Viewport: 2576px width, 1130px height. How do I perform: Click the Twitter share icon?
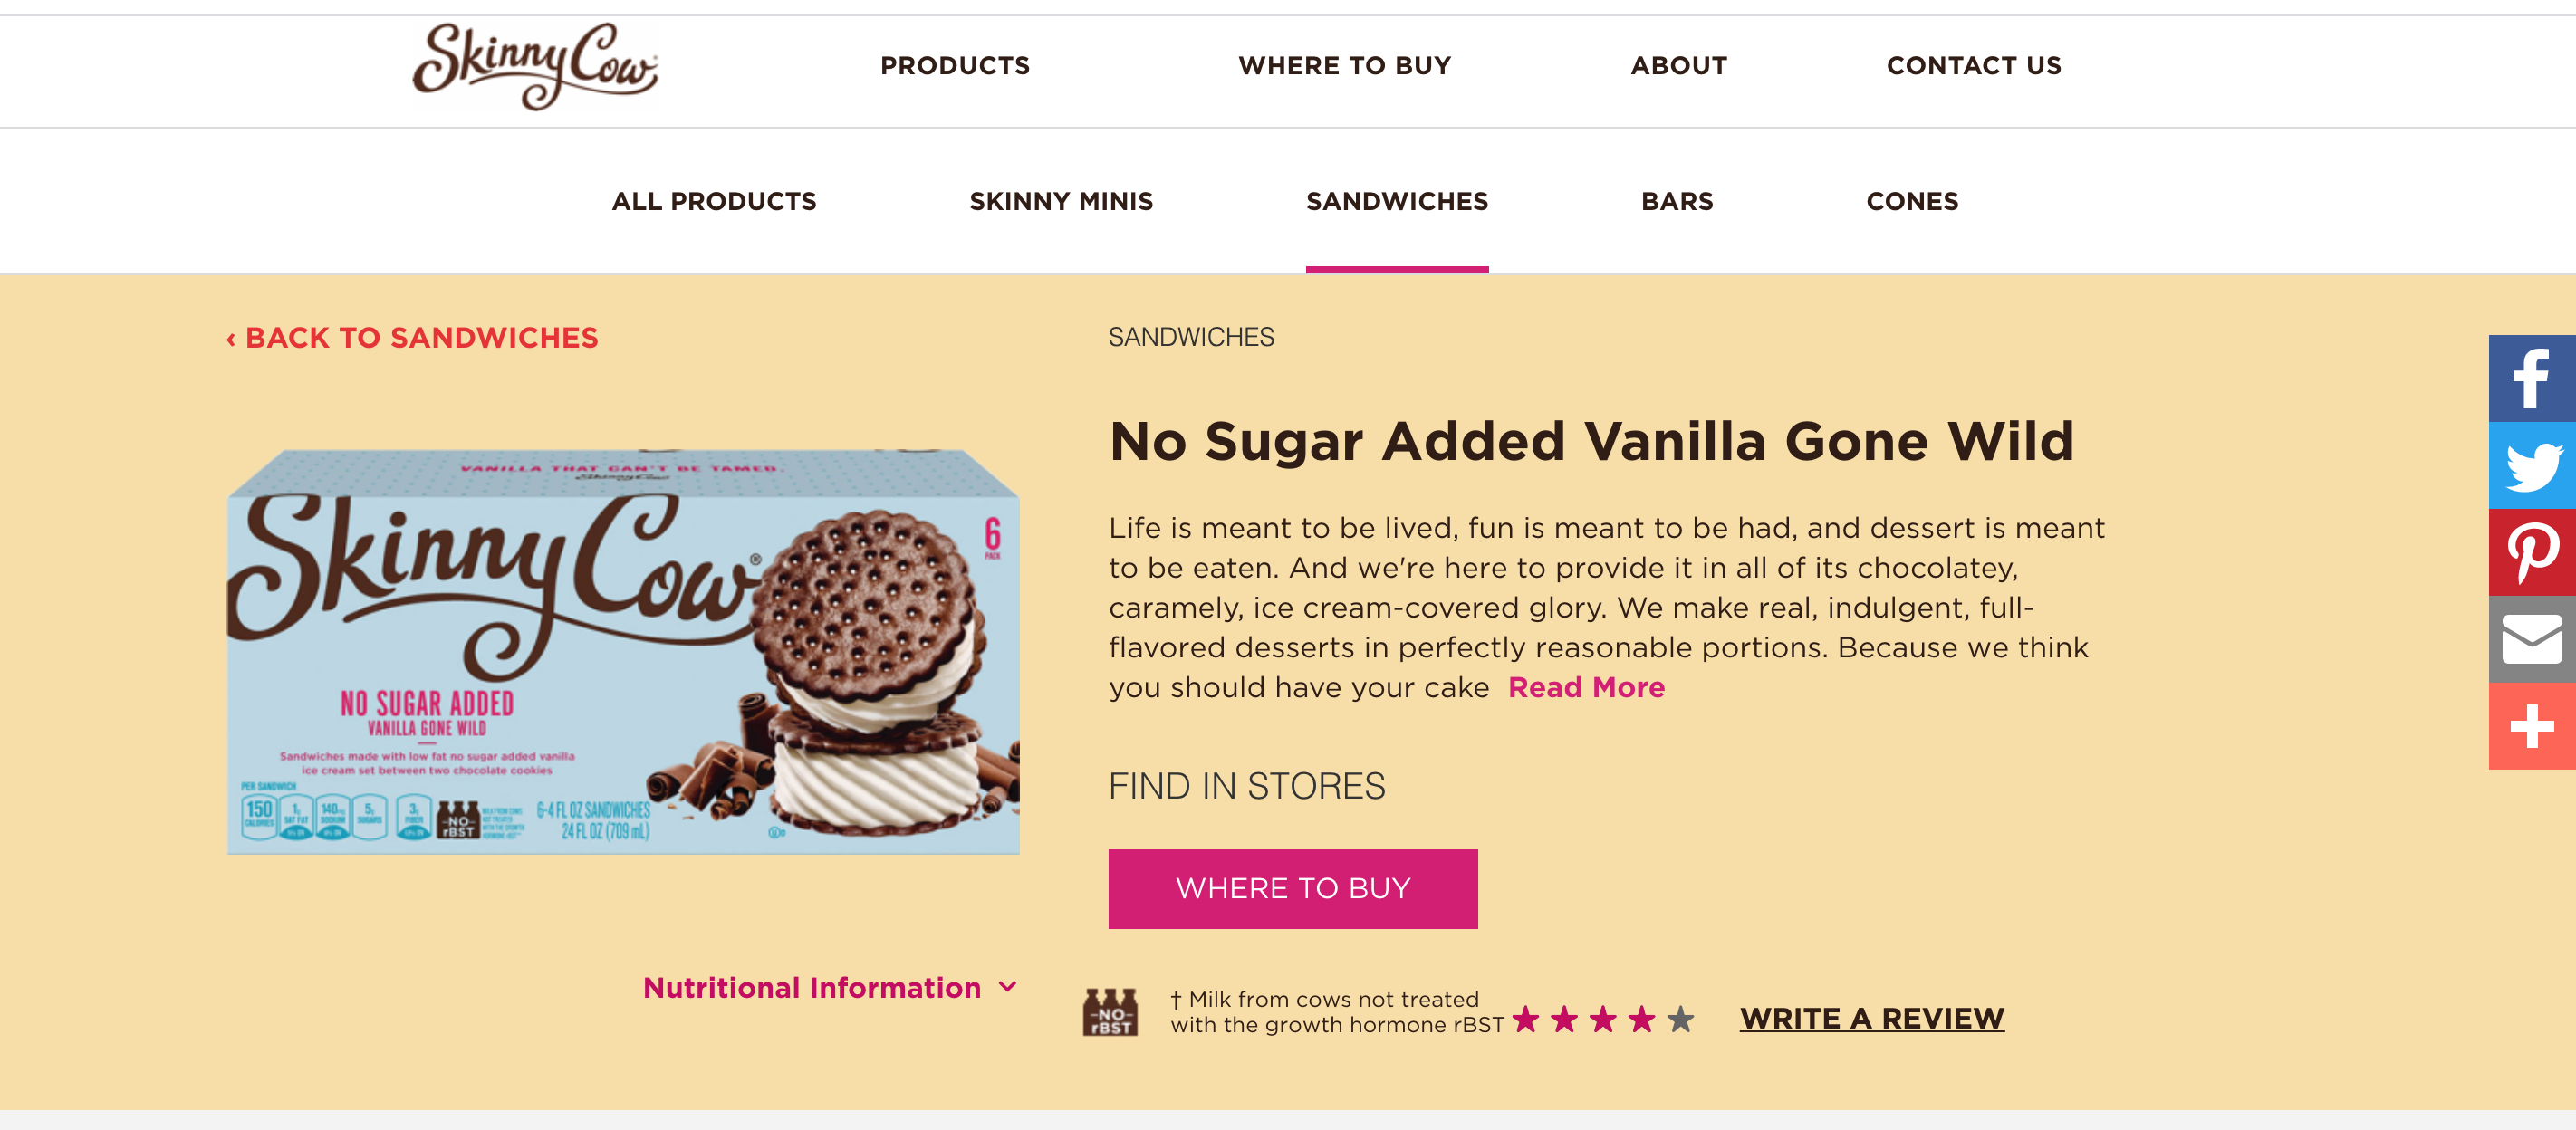(x=2531, y=465)
